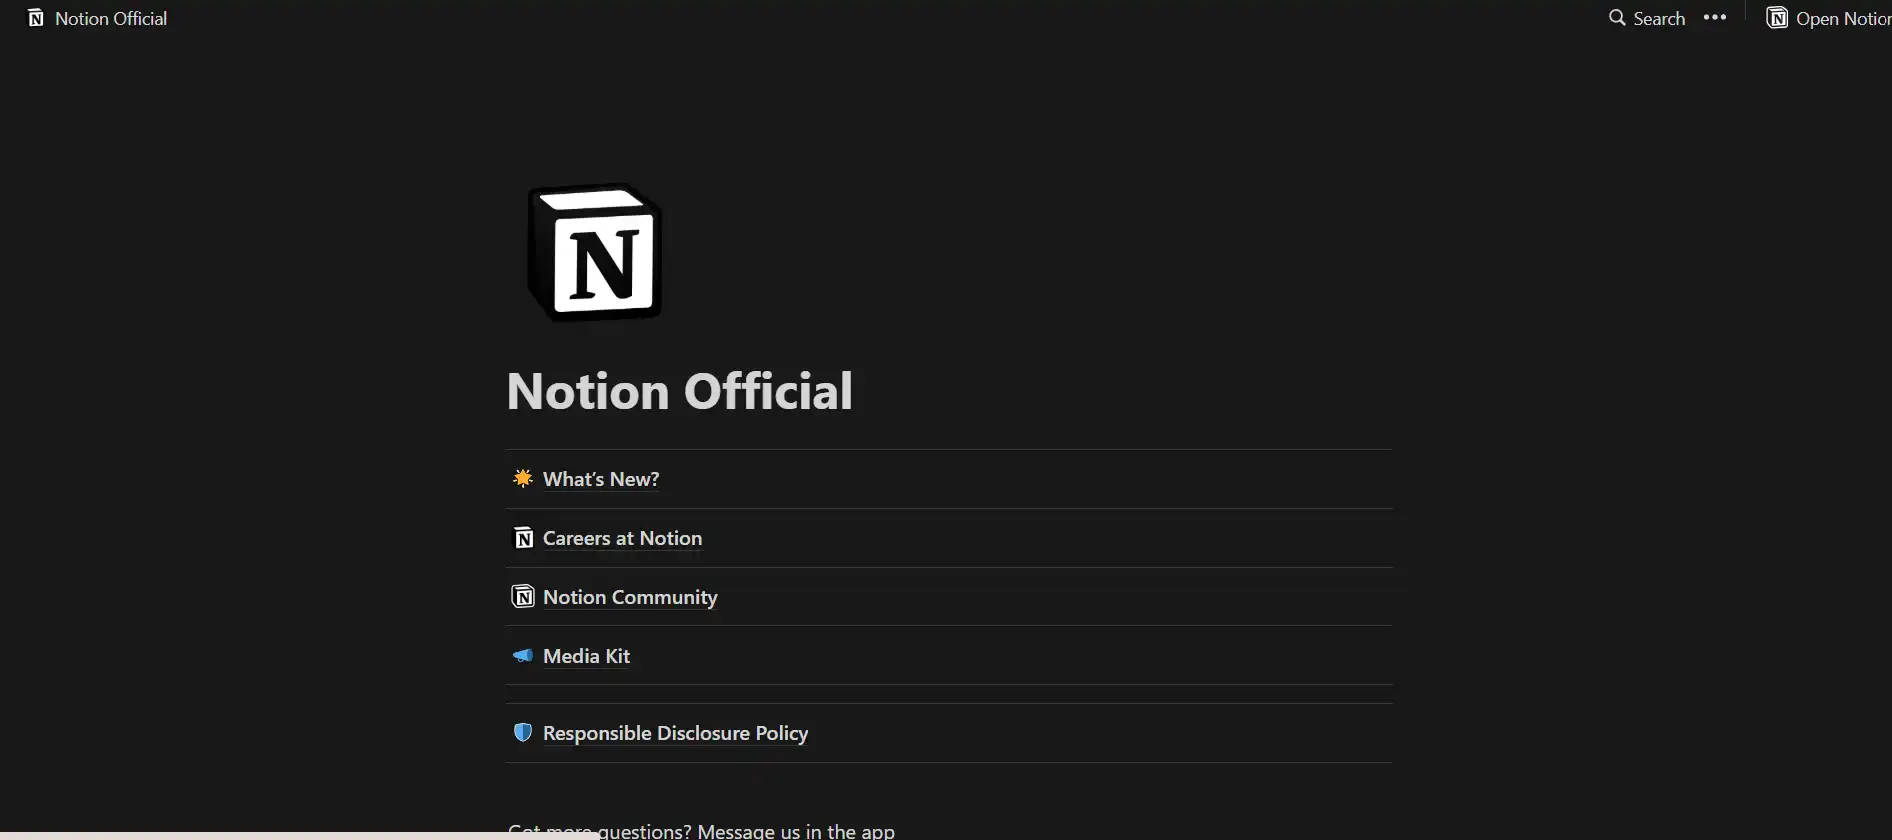This screenshot has height=840, width=1892.
Task: Open the Careers at Notion link
Action: pos(622,538)
